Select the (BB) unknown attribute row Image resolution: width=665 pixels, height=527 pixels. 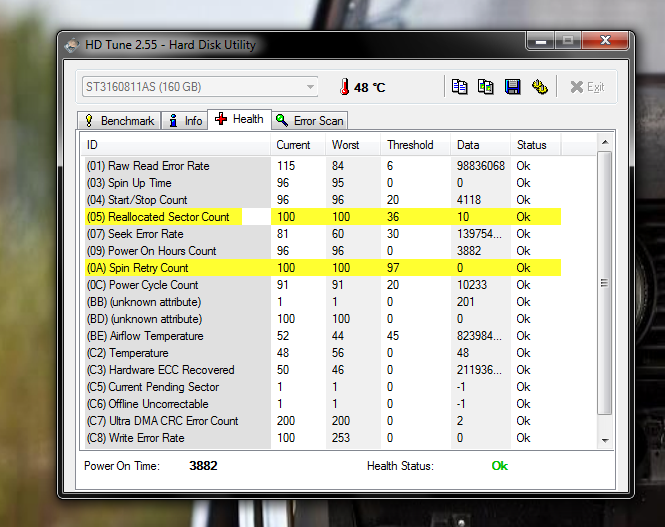321,302
